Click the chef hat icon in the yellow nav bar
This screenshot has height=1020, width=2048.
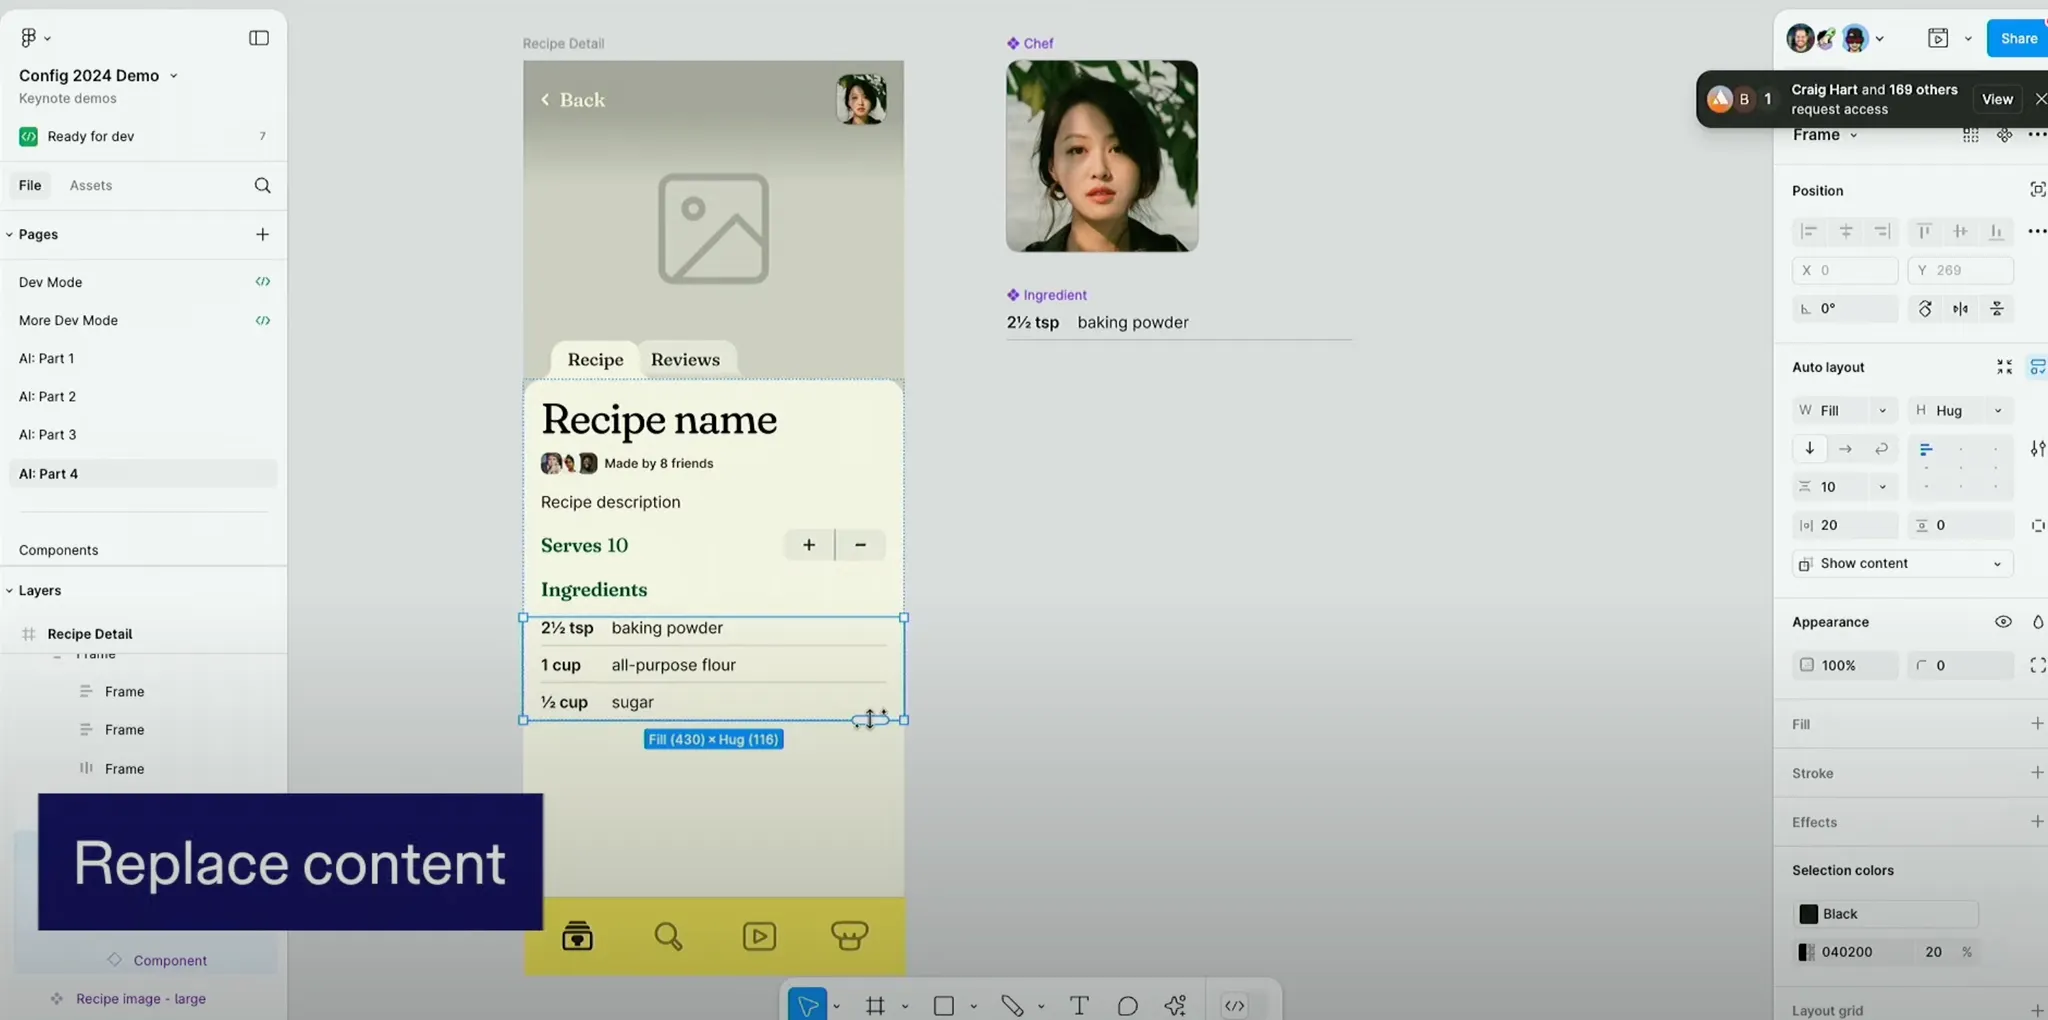[849, 936]
